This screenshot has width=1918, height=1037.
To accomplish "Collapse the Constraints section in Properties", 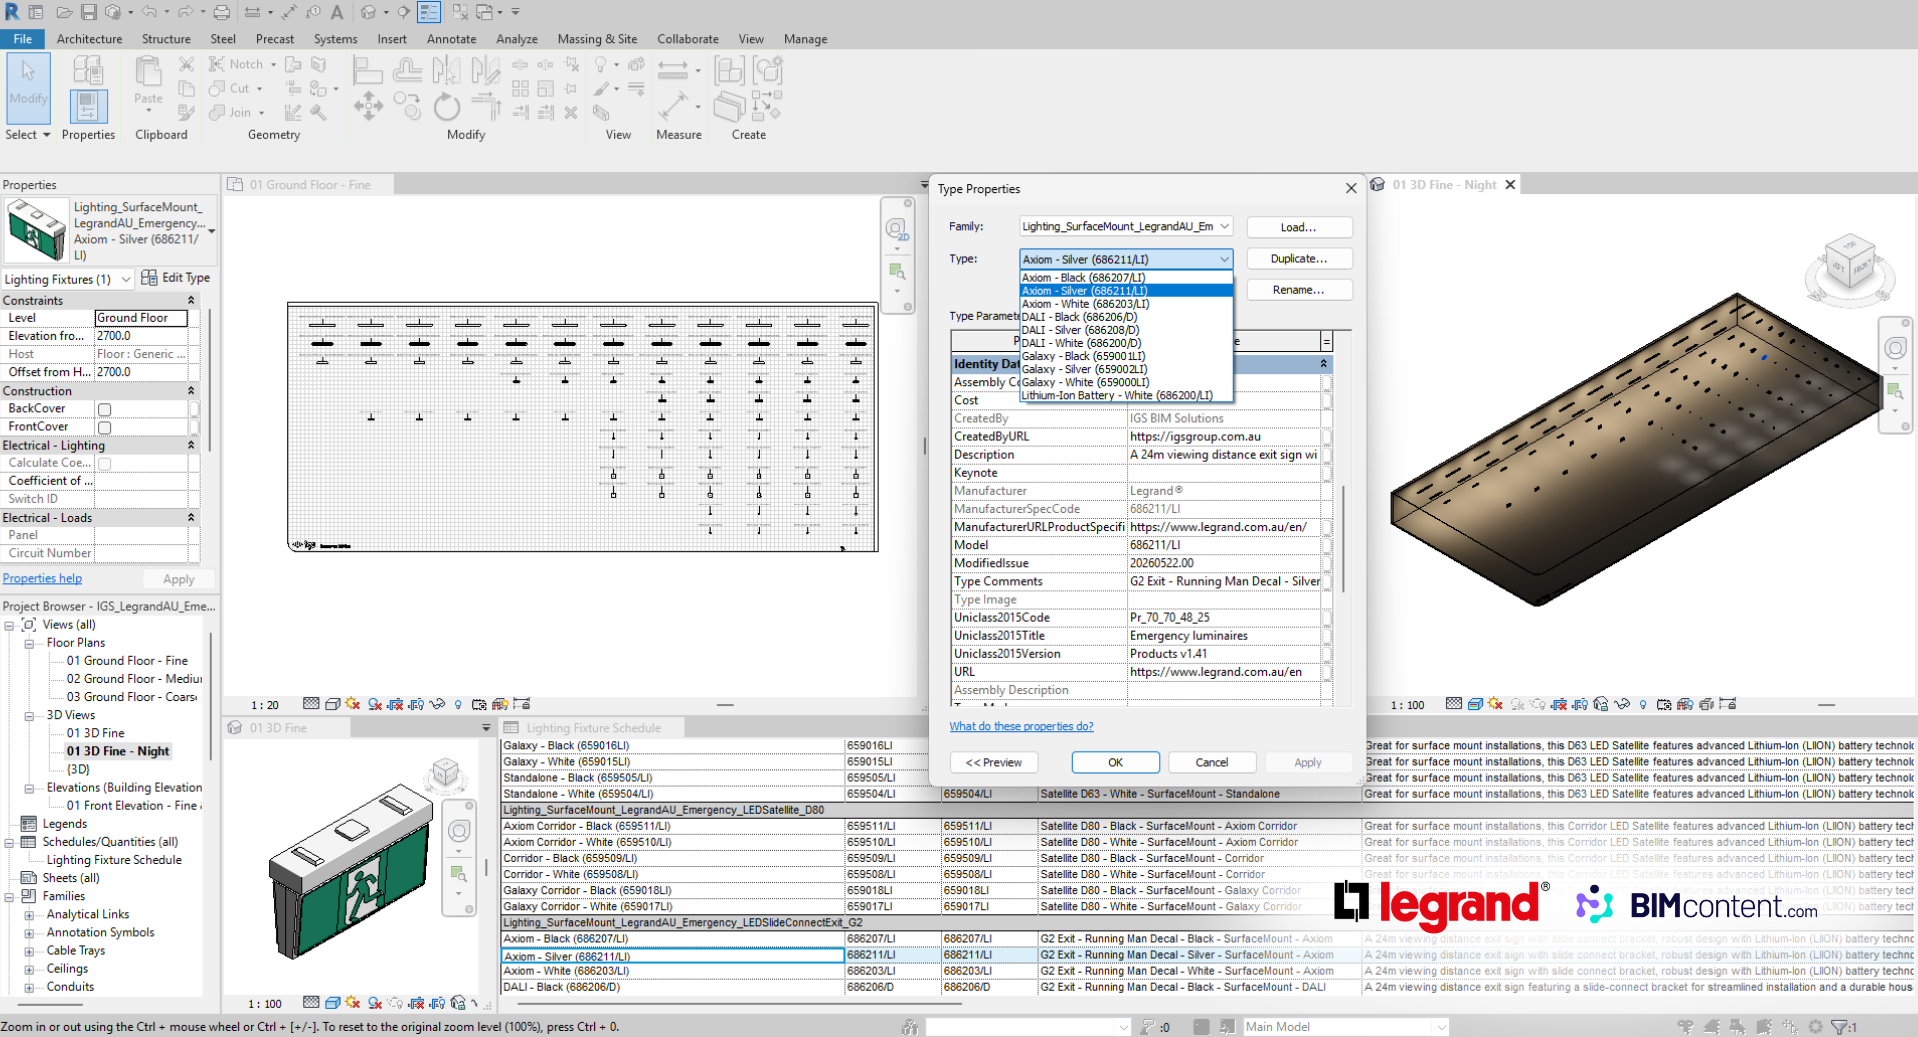I will pyautogui.click(x=191, y=300).
